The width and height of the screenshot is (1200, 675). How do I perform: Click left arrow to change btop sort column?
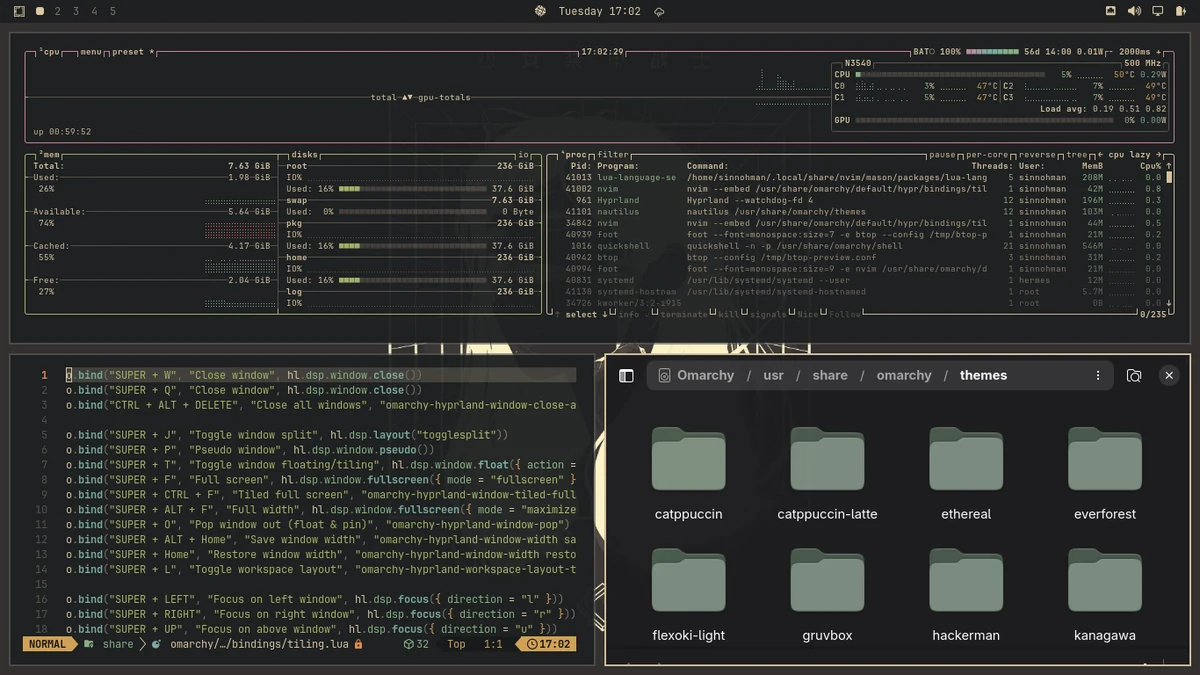(1101, 155)
